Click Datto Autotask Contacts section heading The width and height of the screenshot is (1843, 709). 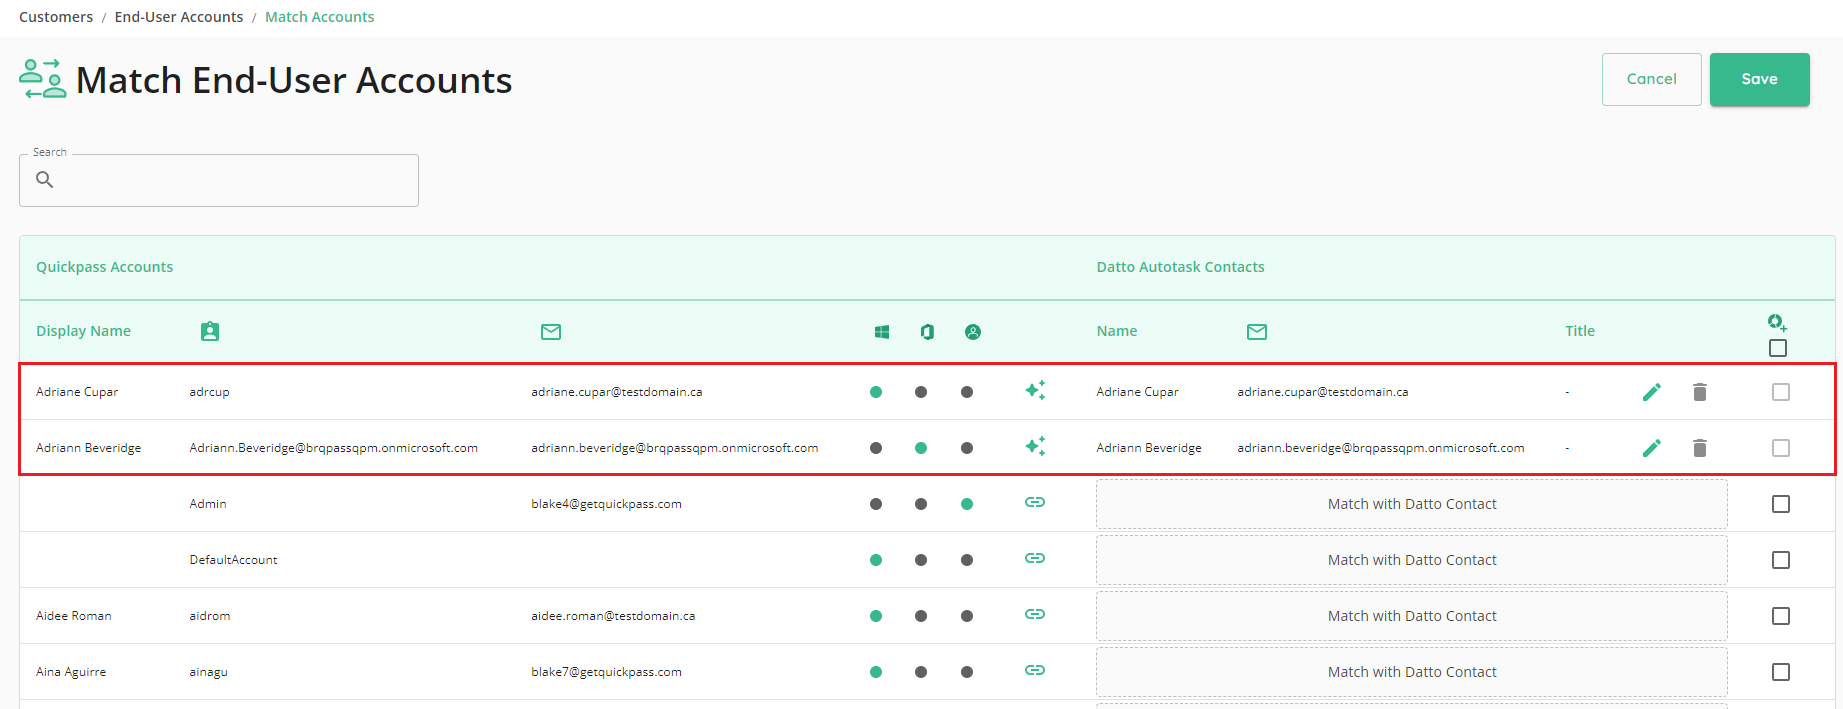pyautogui.click(x=1181, y=267)
